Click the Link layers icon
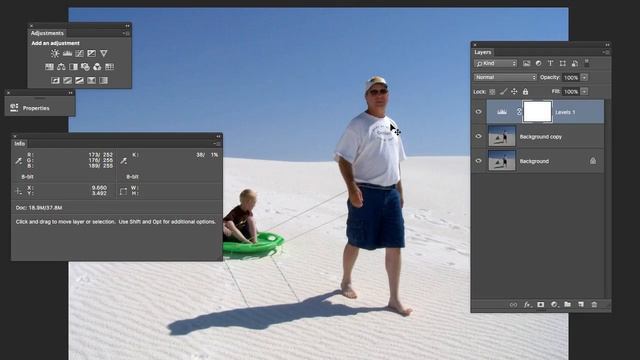The image size is (640, 360). tap(513, 304)
